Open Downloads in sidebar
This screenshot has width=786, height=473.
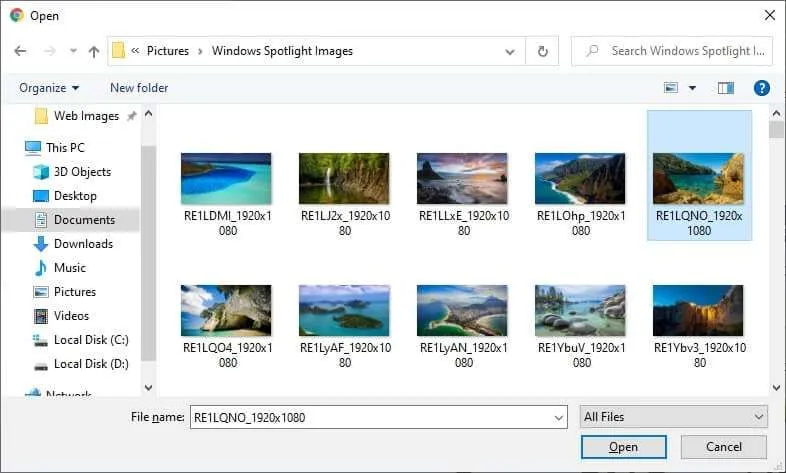point(83,244)
